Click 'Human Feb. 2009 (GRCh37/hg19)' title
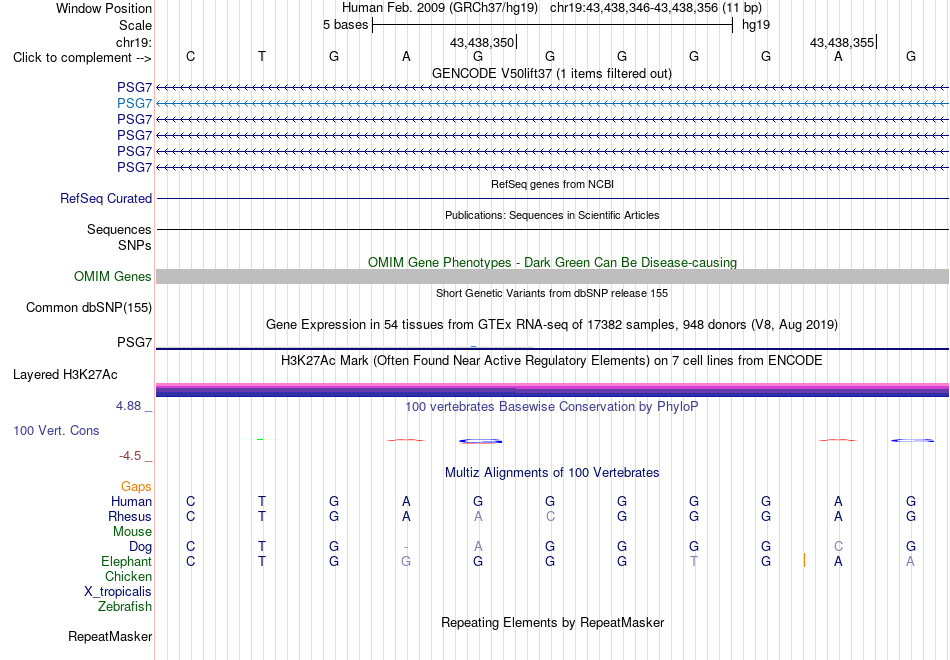This screenshot has height=660, width=950. tap(440, 8)
